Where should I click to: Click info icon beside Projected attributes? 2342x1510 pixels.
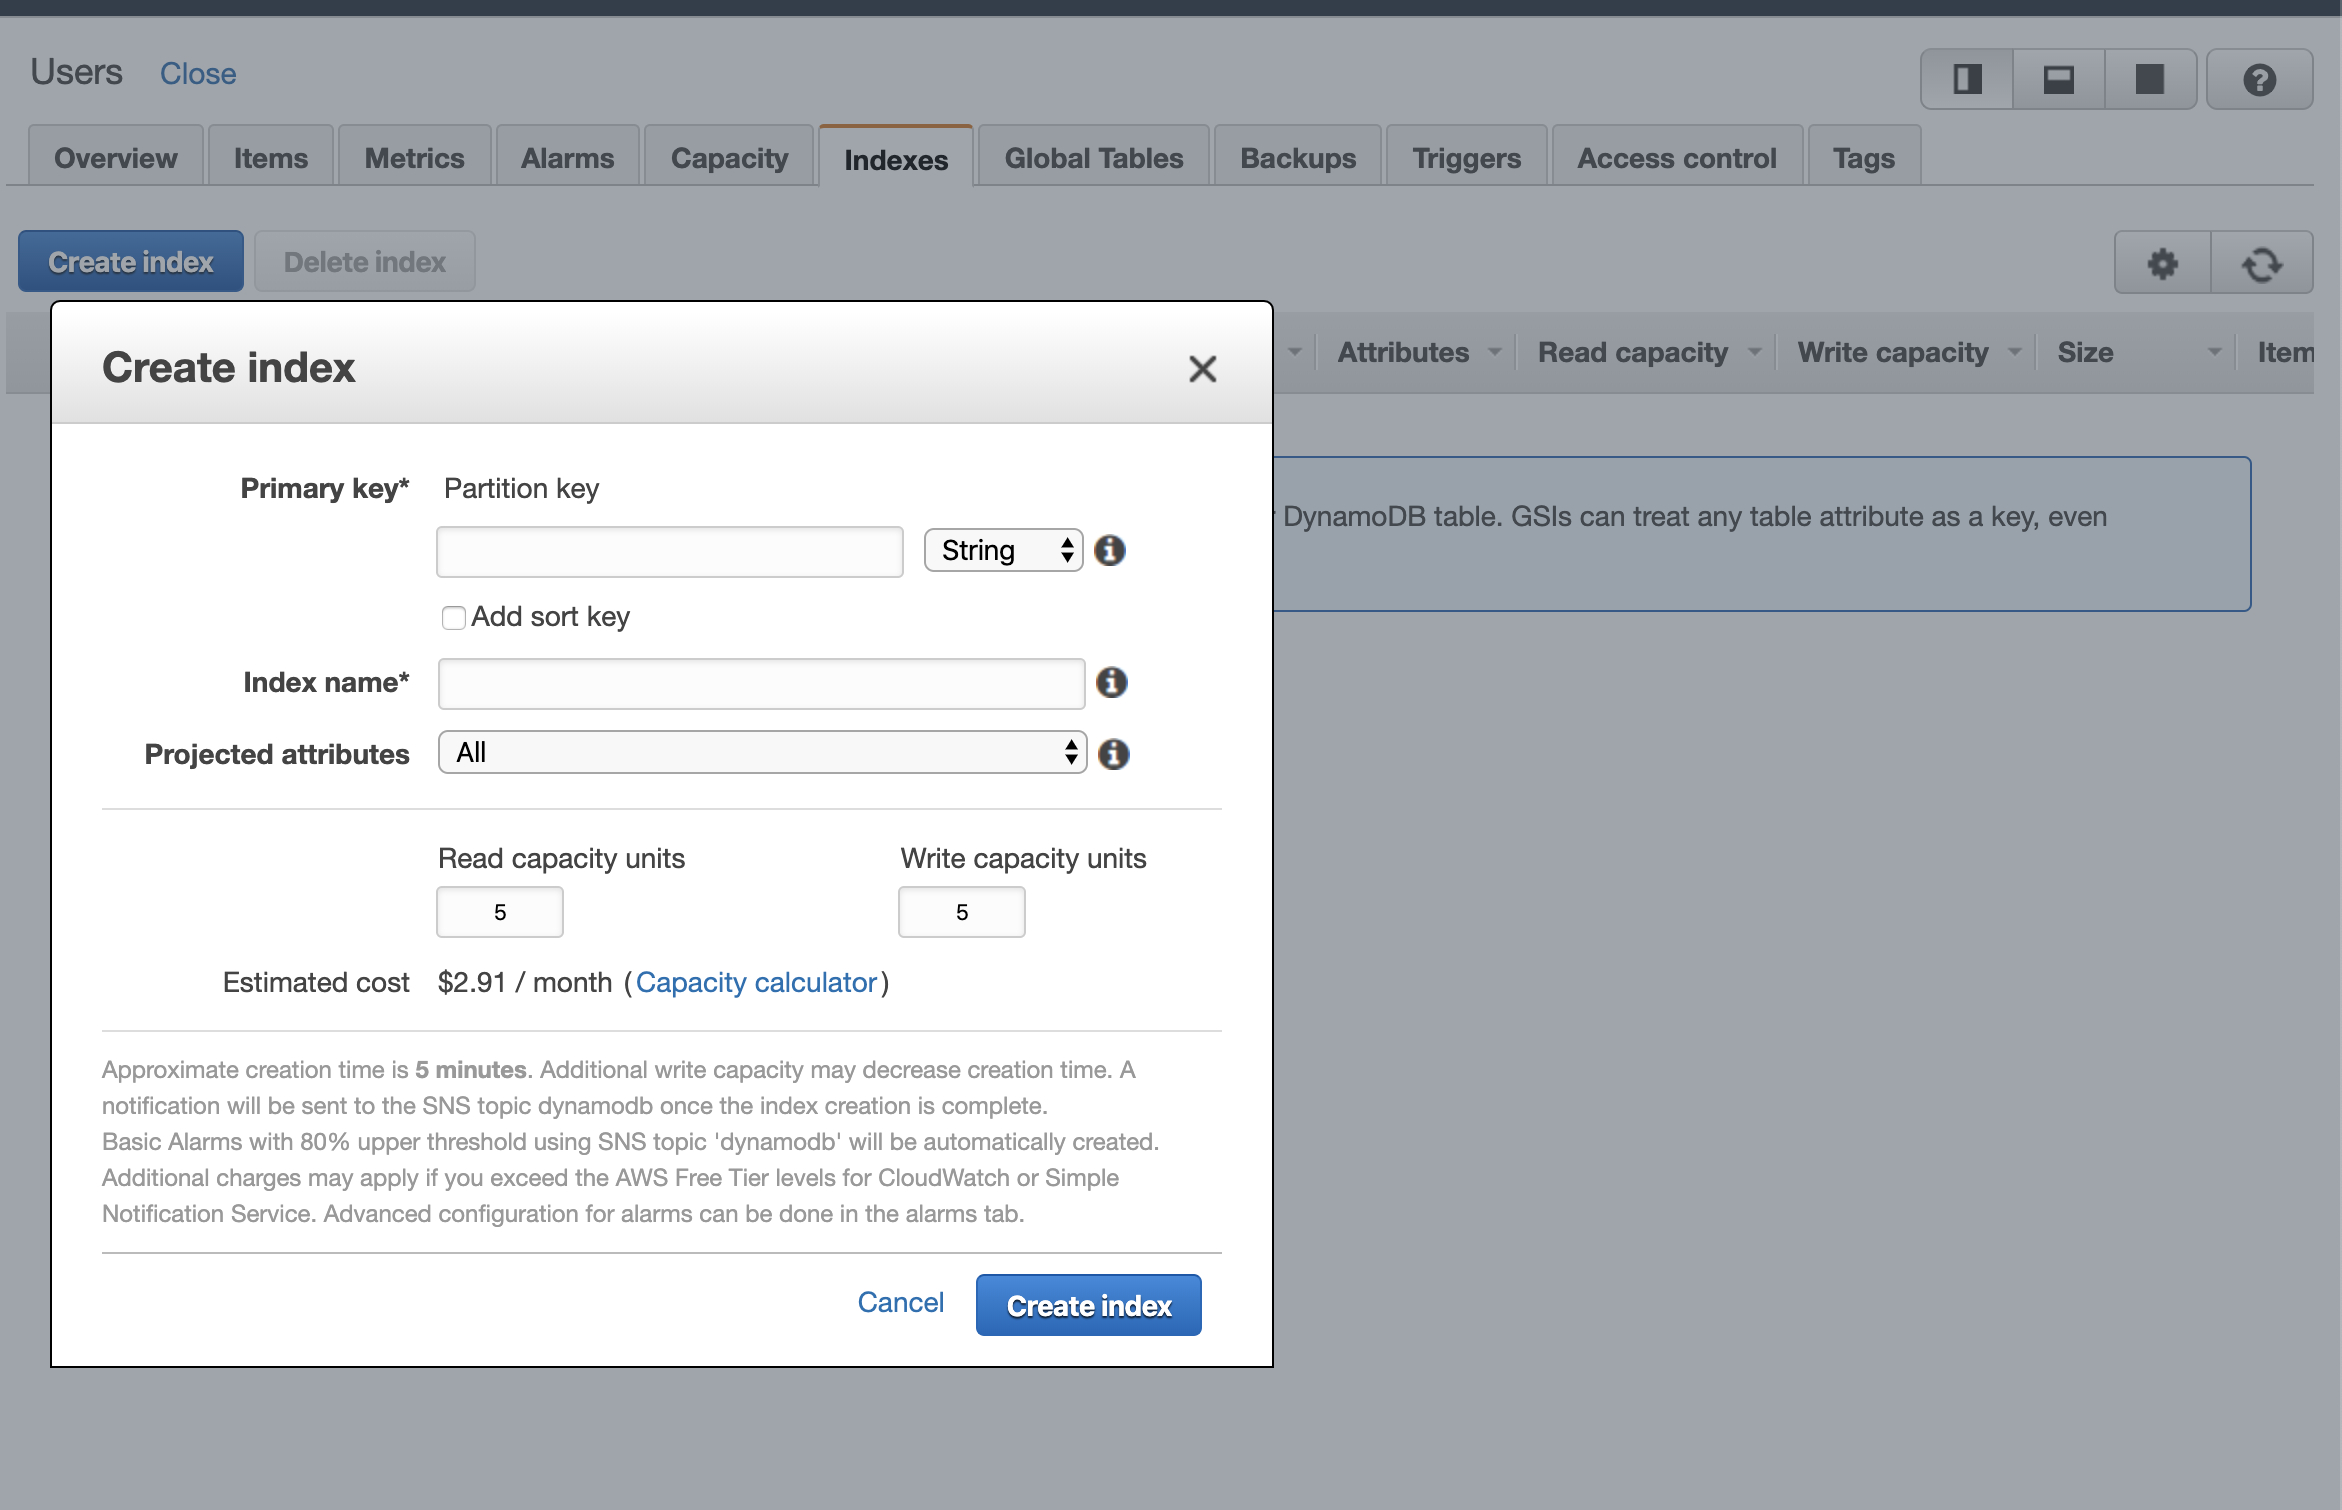tap(1113, 754)
